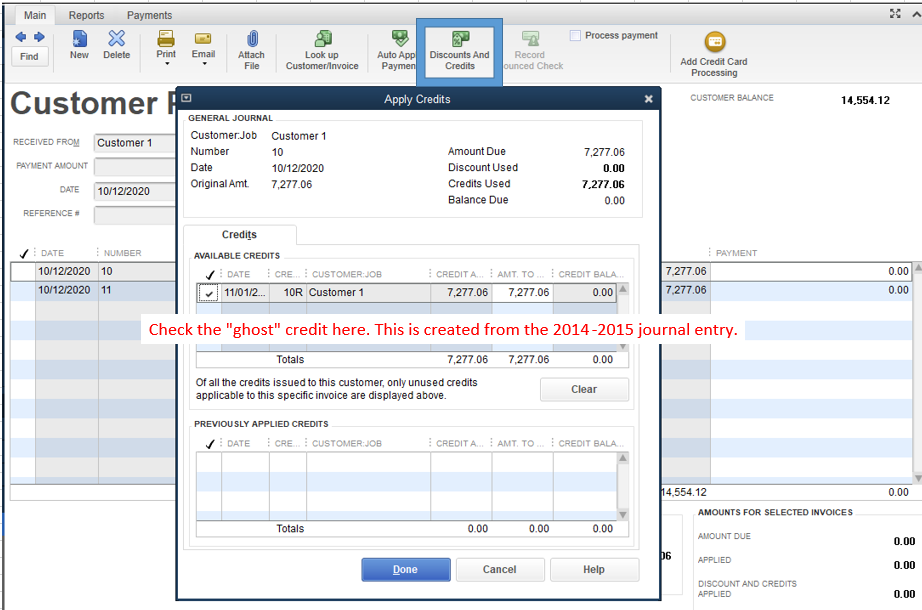
Task: Click invoice list checkmark column header
Action: coord(23,254)
